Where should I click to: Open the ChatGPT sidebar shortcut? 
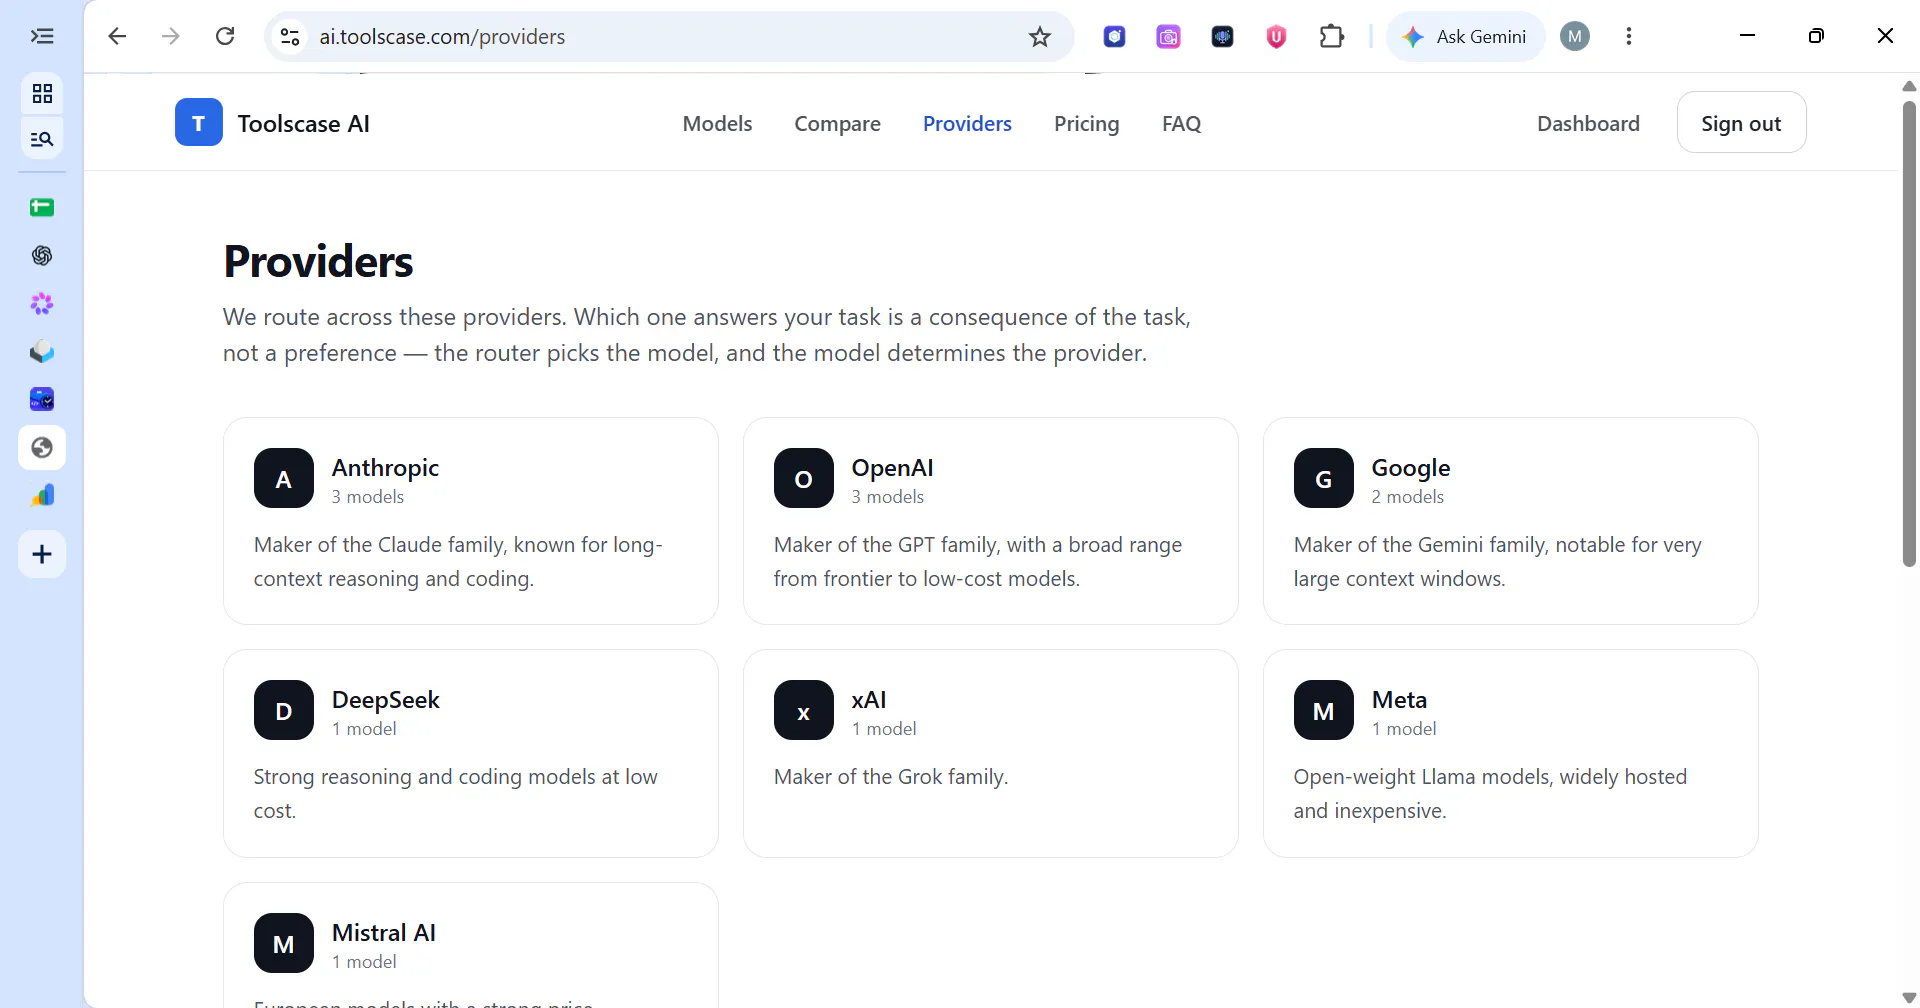pos(42,256)
